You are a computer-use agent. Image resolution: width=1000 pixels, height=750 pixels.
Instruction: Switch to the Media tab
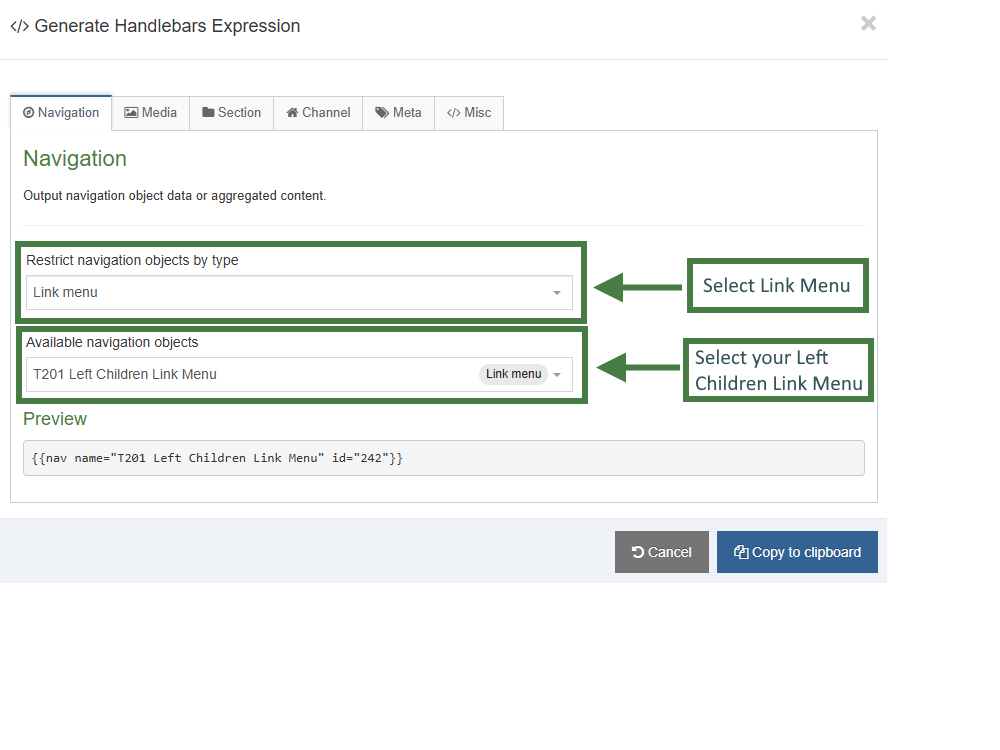[x=150, y=113]
